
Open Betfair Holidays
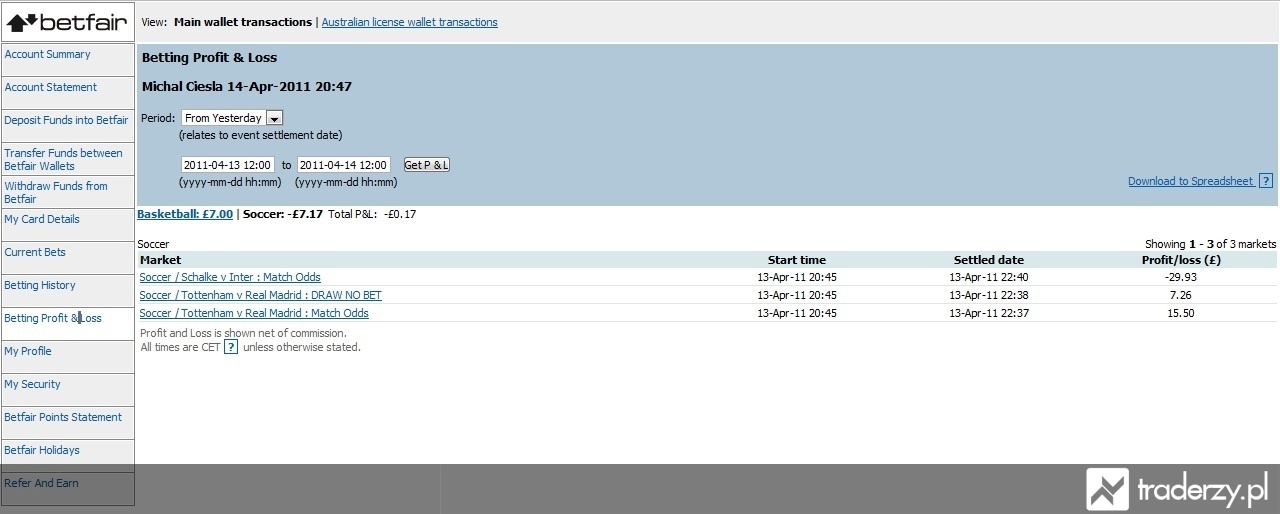click(42, 450)
